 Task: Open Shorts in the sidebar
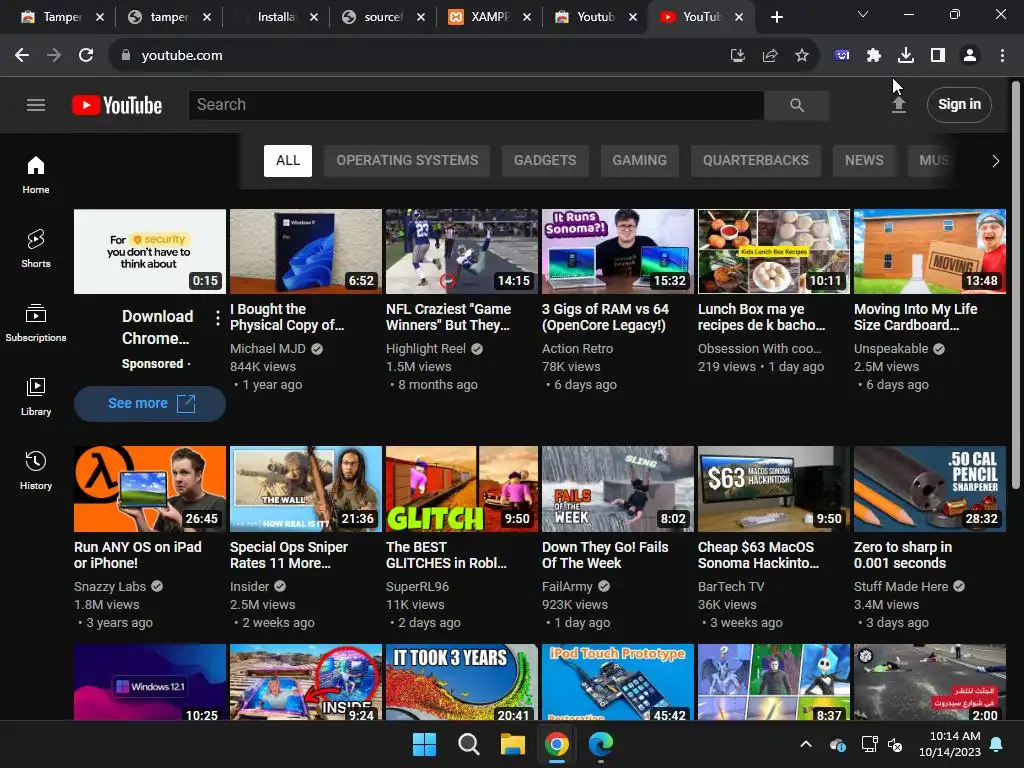[x=36, y=248]
